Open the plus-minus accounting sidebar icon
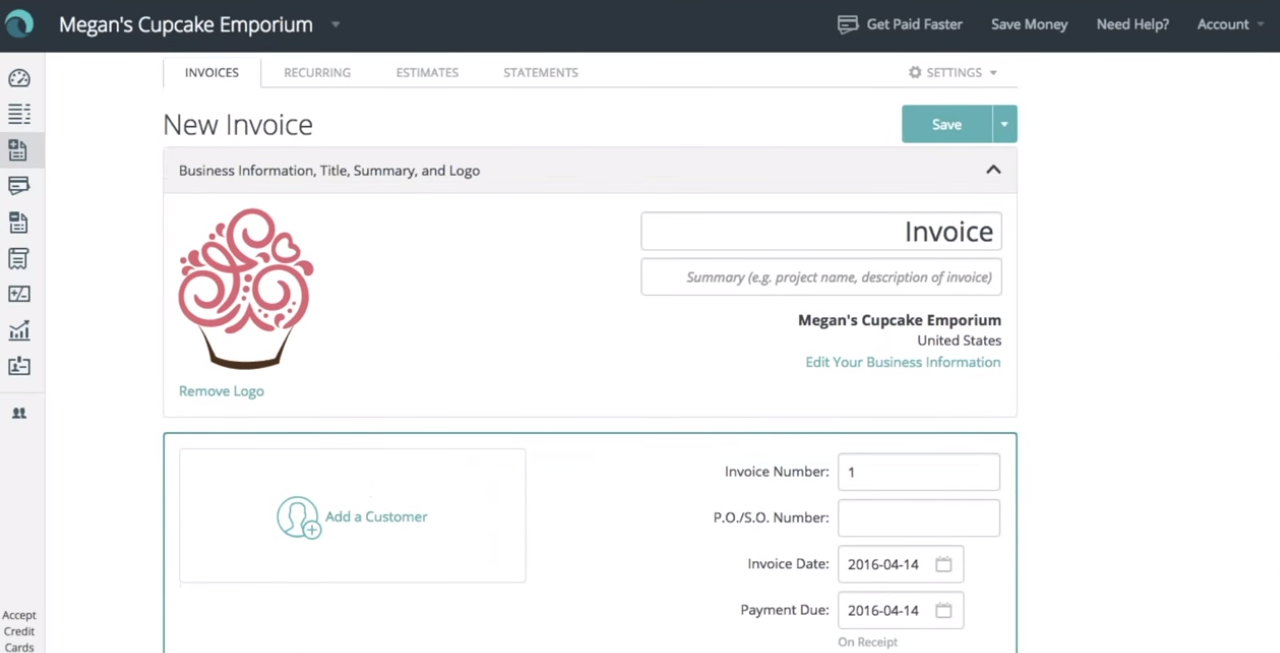 [x=19, y=294]
